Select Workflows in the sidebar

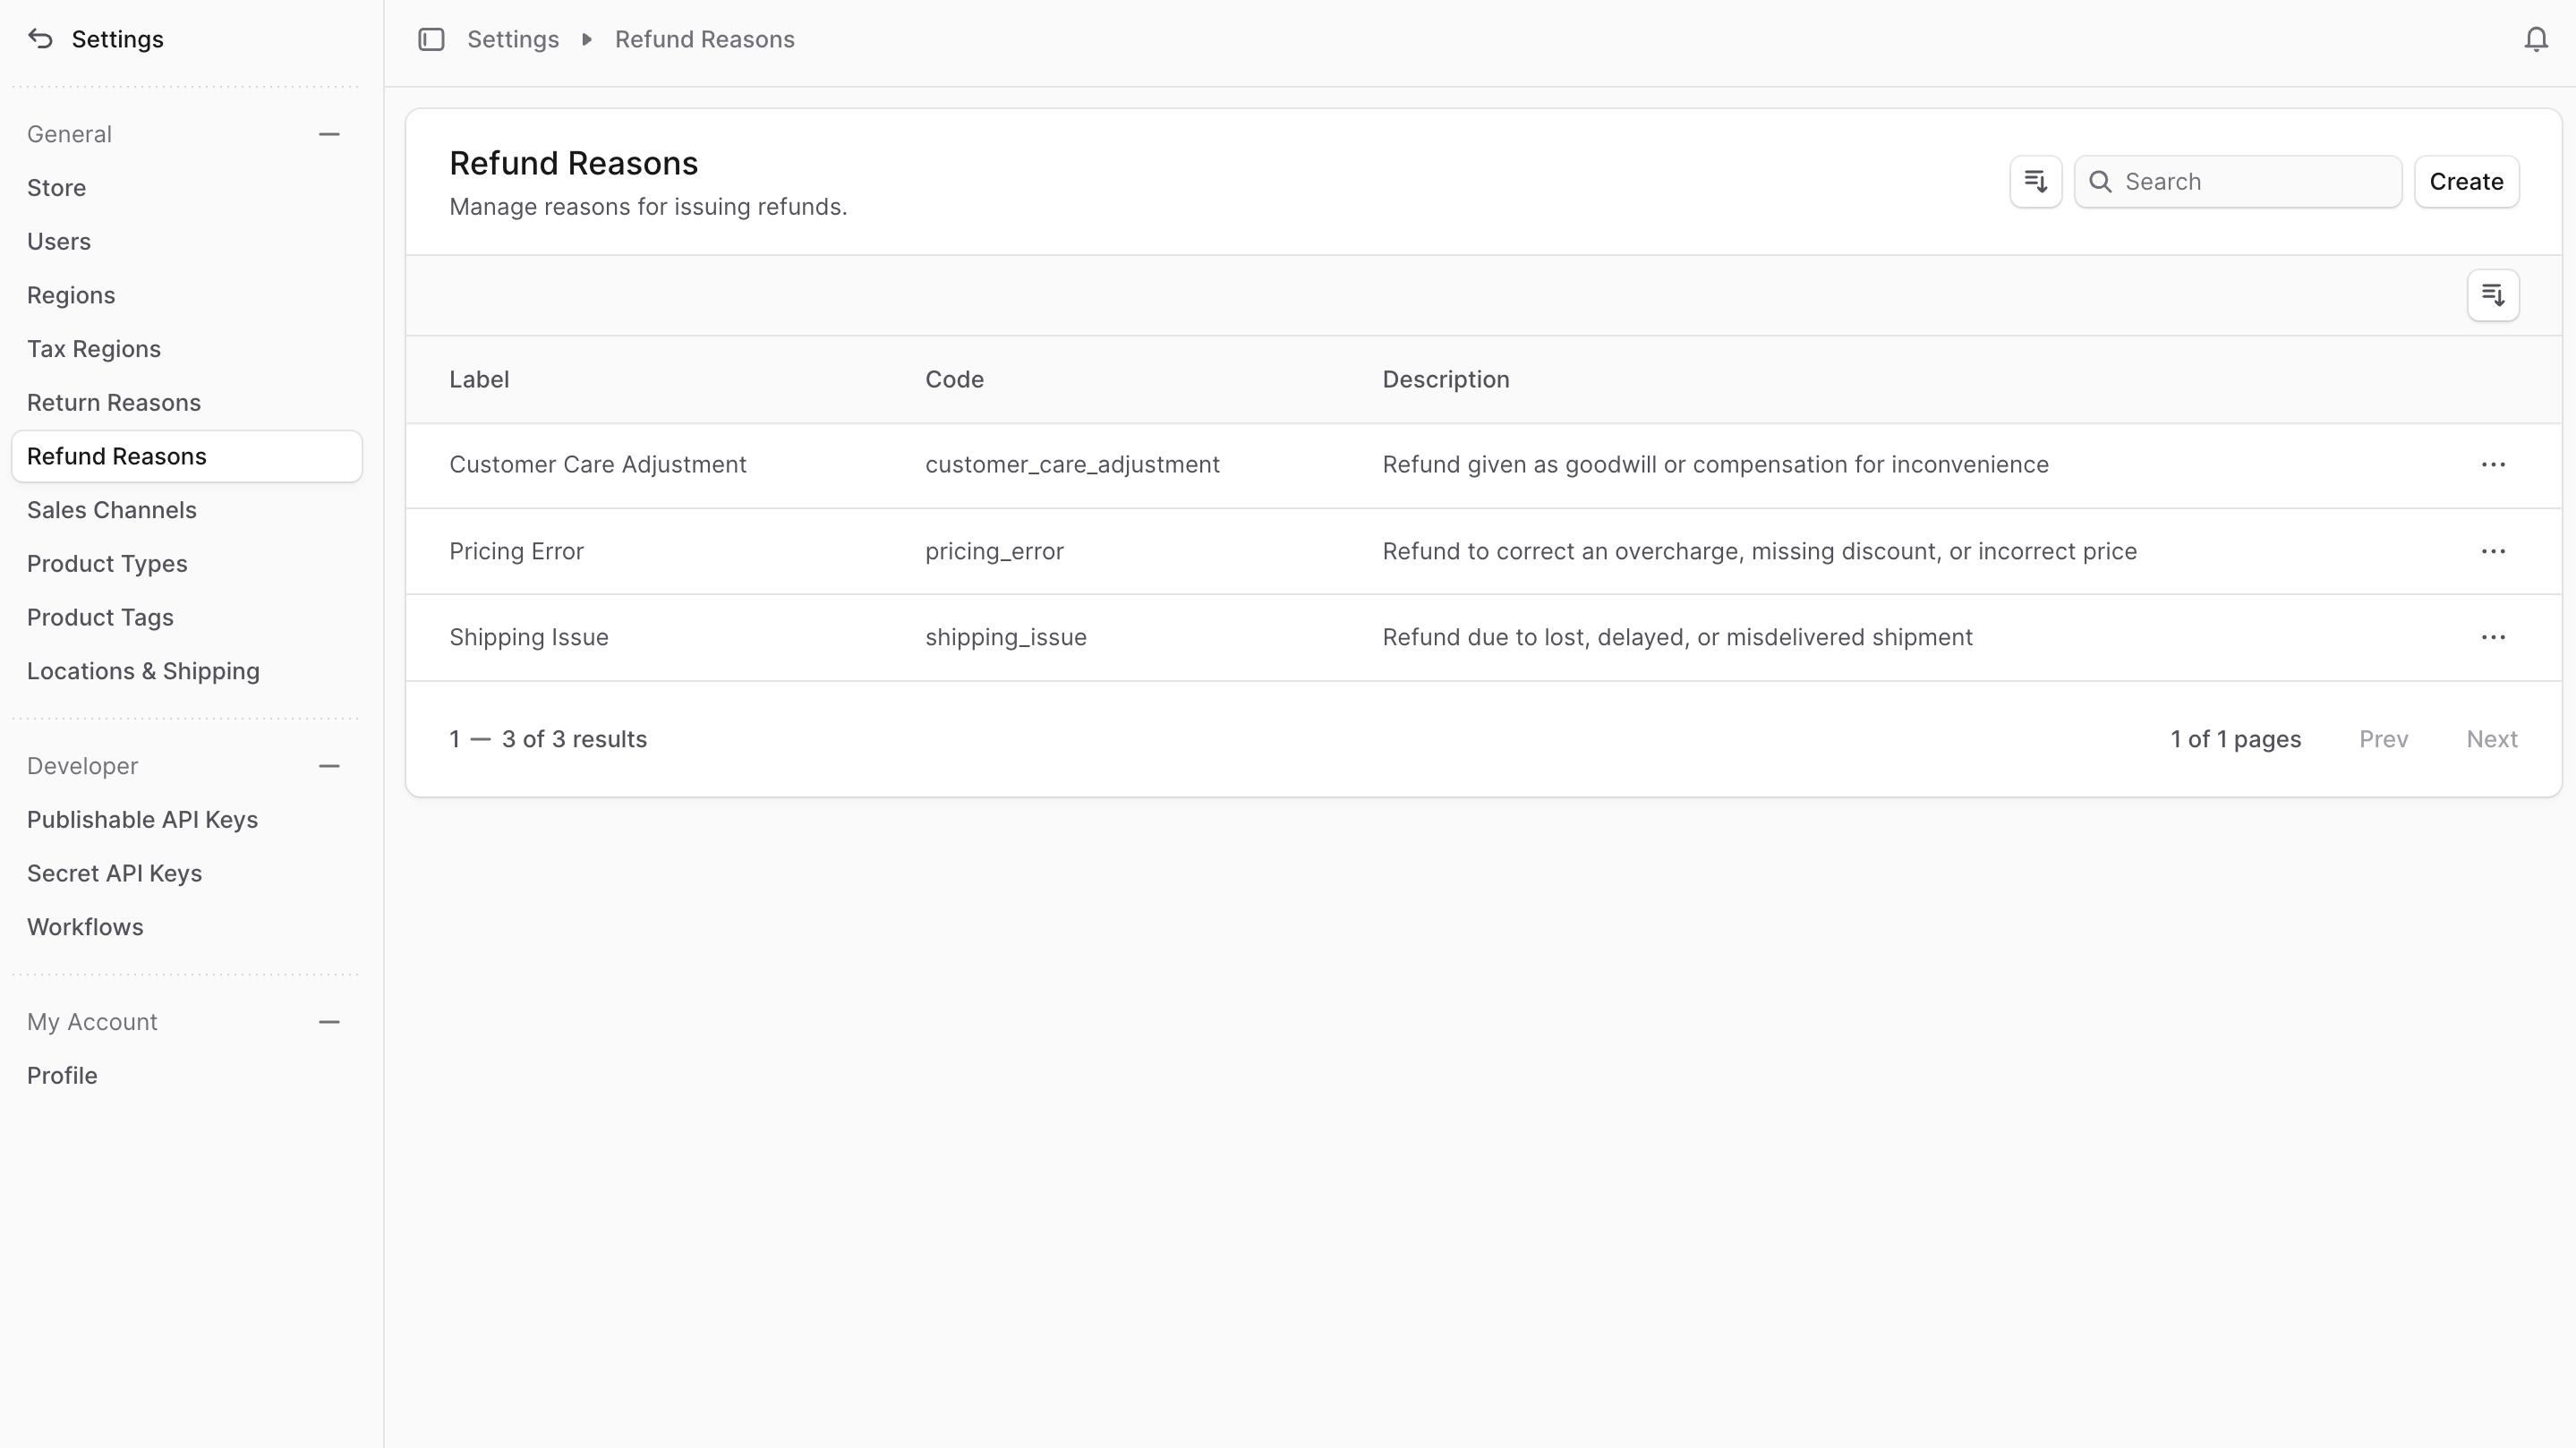pyautogui.click(x=85, y=926)
